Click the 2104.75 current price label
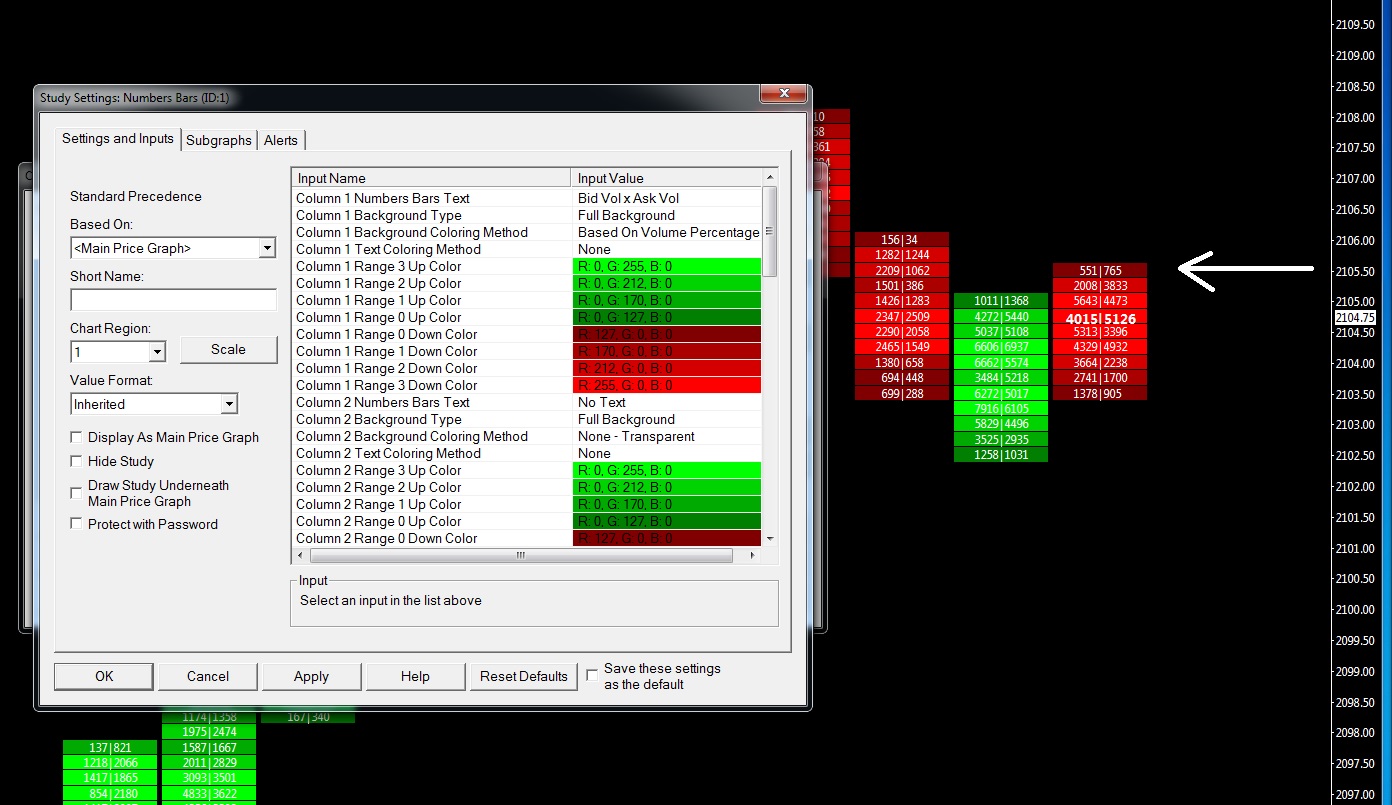The image size is (1392, 805). coord(1355,317)
